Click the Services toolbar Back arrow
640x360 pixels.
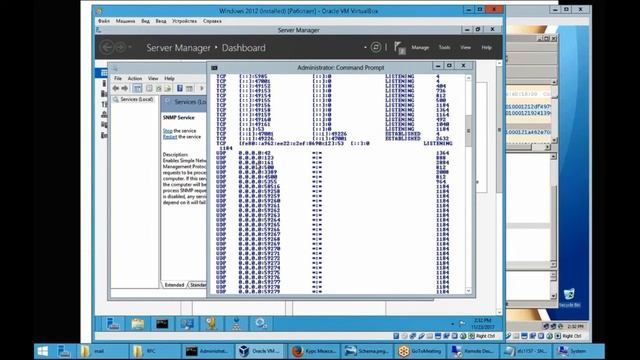point(116,88)
